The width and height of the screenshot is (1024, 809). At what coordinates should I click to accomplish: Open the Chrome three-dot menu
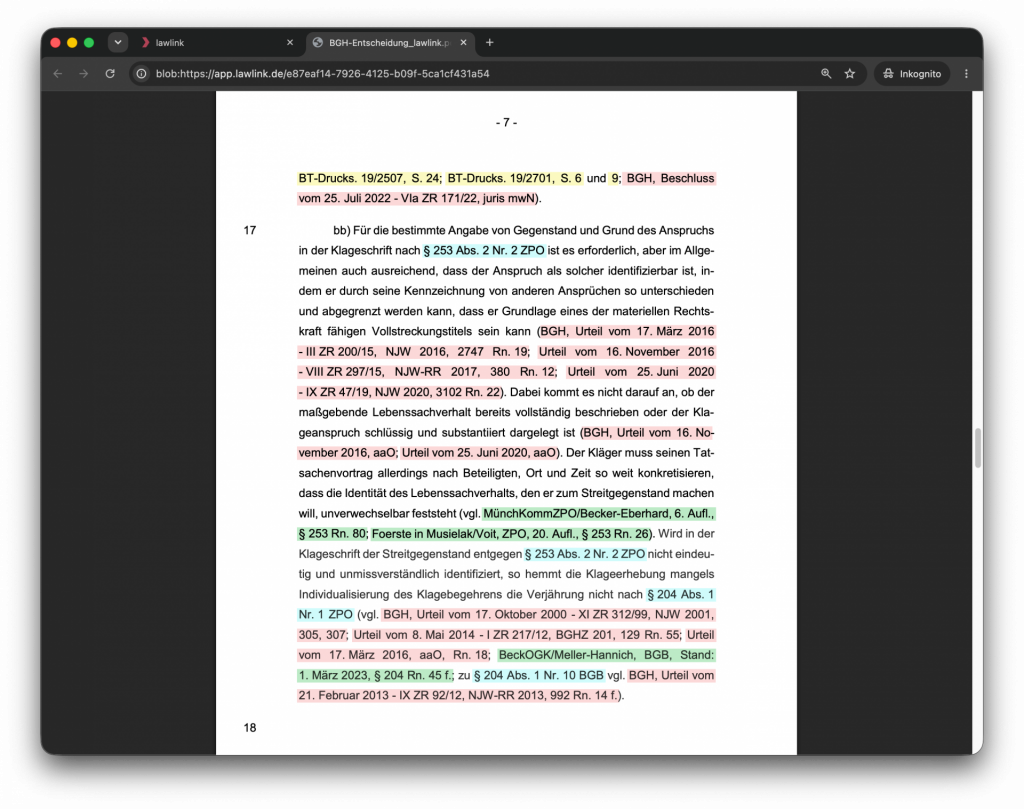[x=967, y=74]
